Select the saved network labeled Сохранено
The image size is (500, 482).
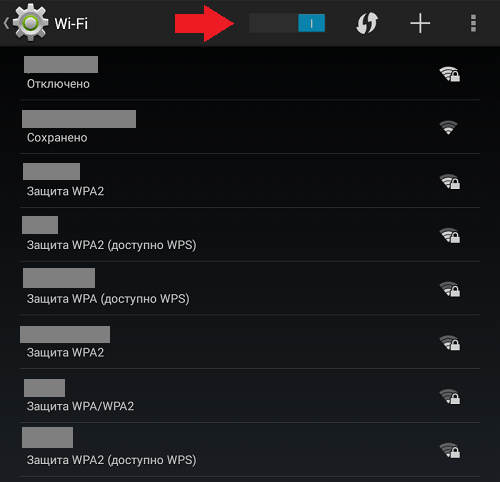(x=250, y=127)
